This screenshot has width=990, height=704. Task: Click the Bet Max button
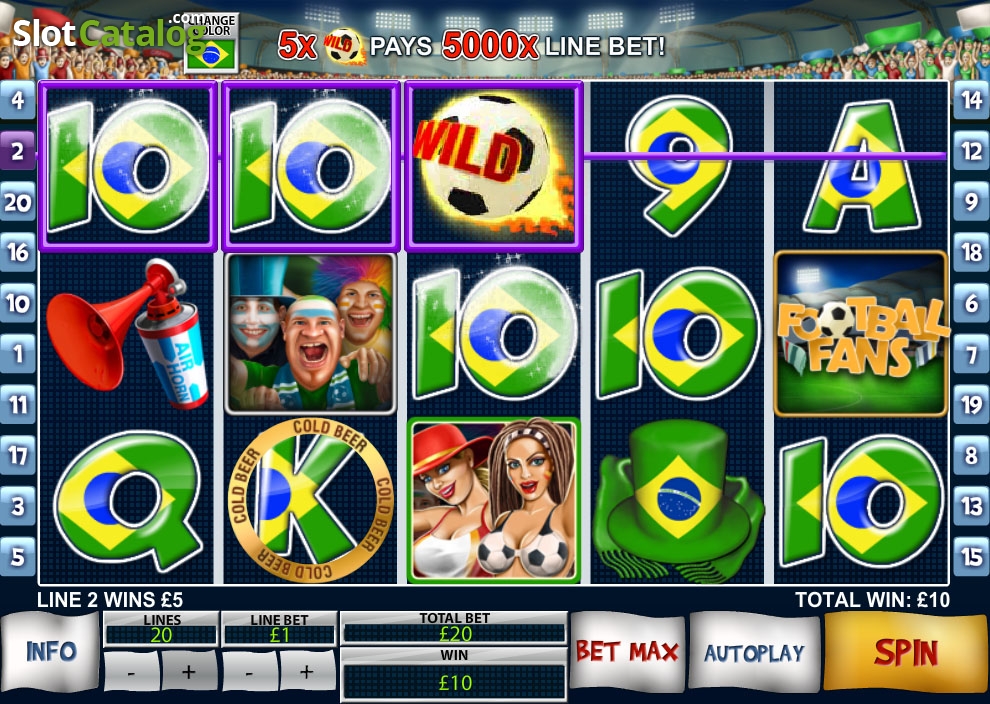click(627, 652)
